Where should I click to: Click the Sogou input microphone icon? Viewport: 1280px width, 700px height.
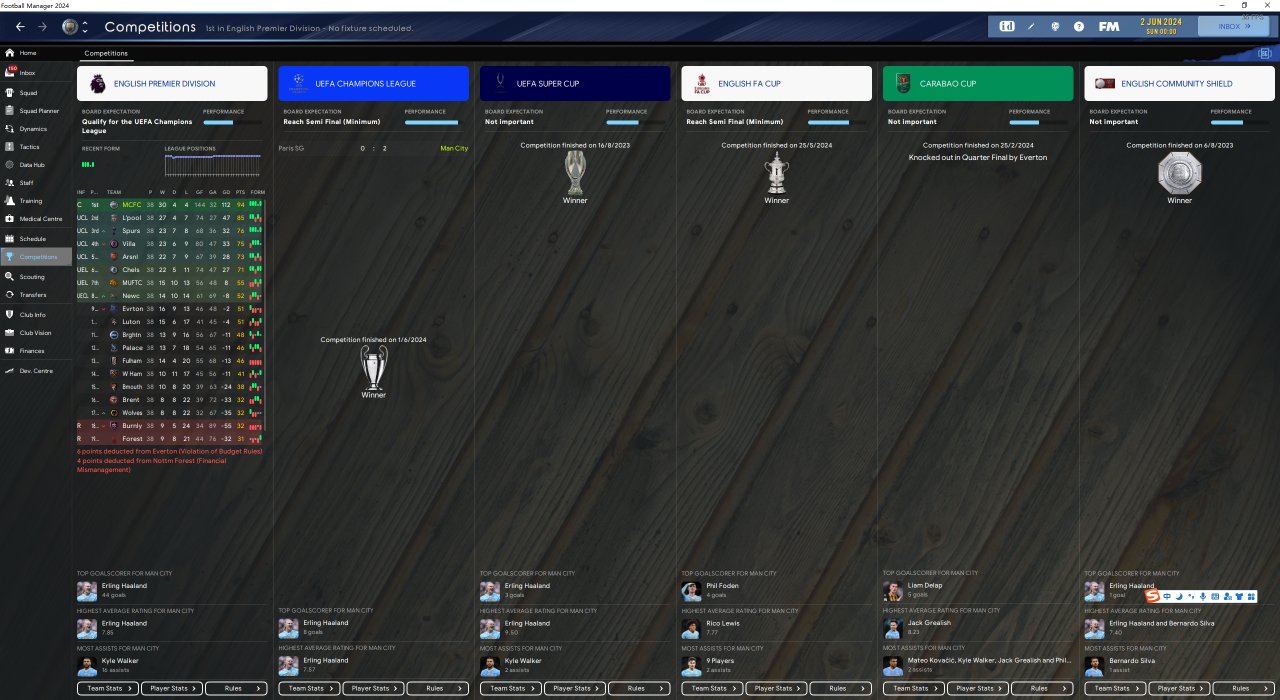pos(1203,597)
